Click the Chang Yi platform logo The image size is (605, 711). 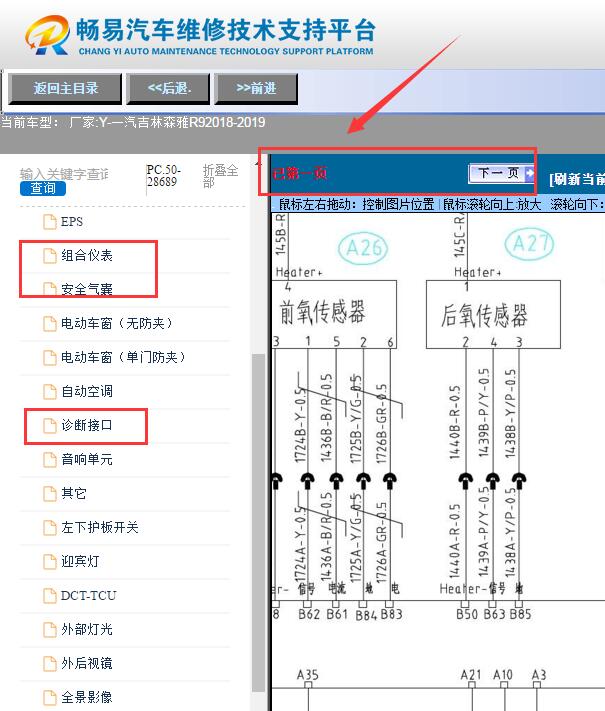click(47, 35)
